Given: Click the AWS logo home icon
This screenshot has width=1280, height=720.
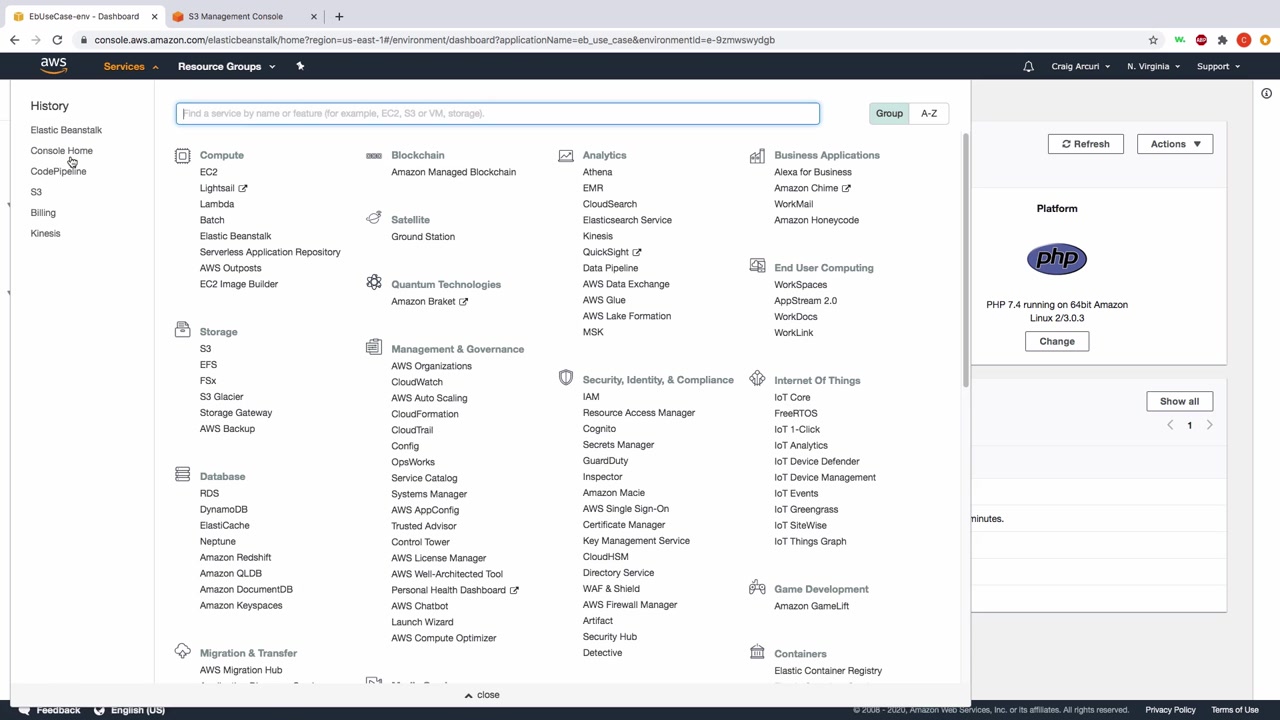Looking at the screenshot, I should (54, 66).
